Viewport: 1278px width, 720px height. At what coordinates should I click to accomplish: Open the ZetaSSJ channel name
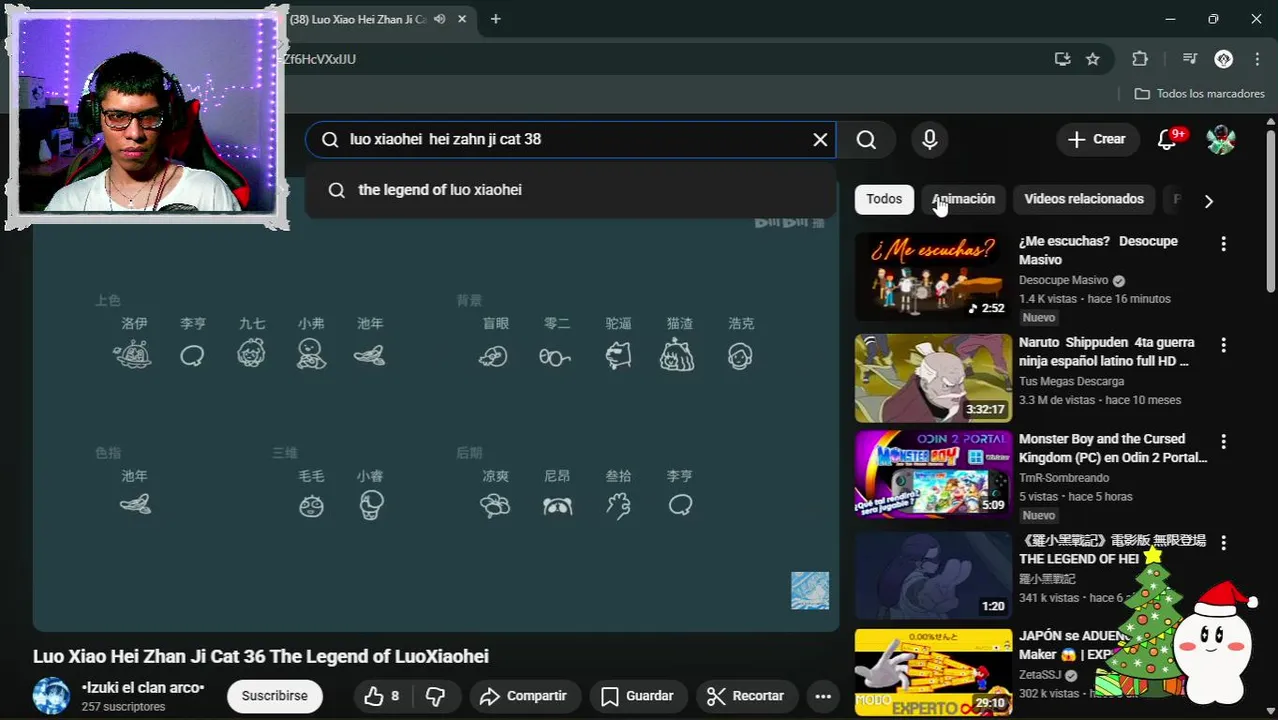pos(1039,675)
